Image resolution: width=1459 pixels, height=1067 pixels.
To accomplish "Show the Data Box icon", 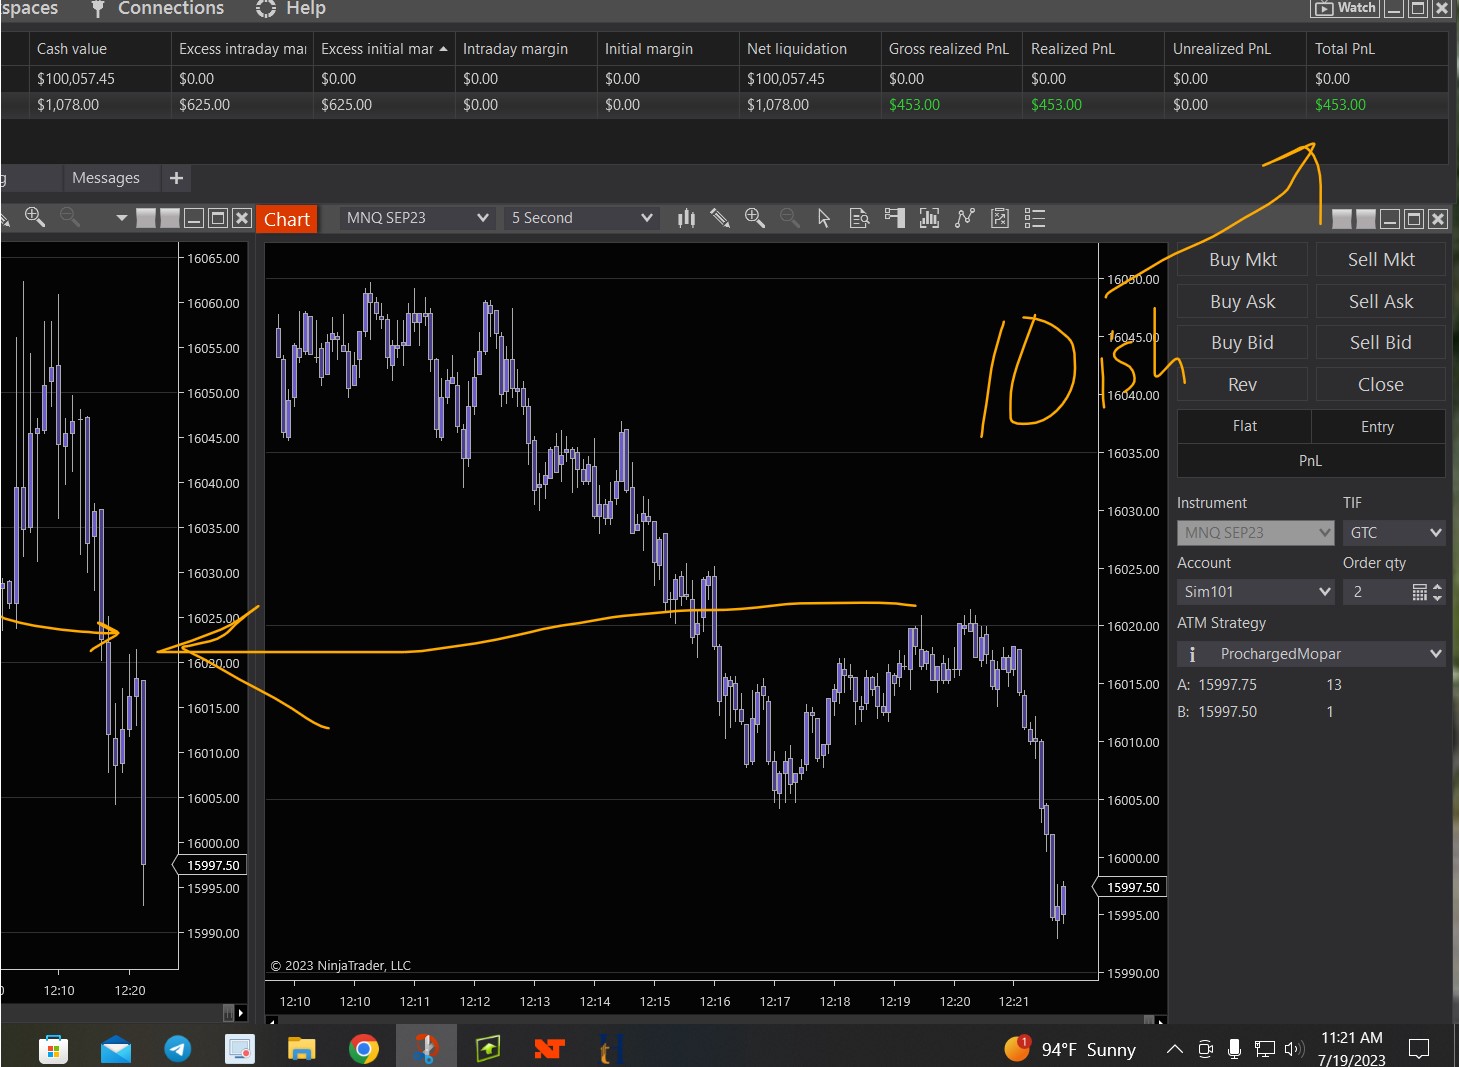I will (x=859, y=218).
